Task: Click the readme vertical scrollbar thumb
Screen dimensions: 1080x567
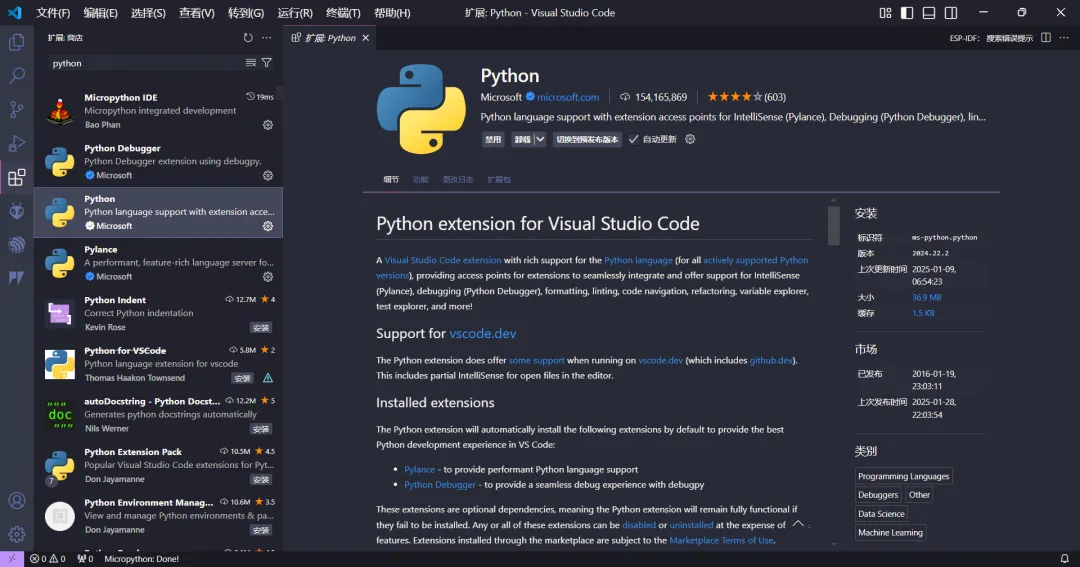Action: (x=833, y=225)
